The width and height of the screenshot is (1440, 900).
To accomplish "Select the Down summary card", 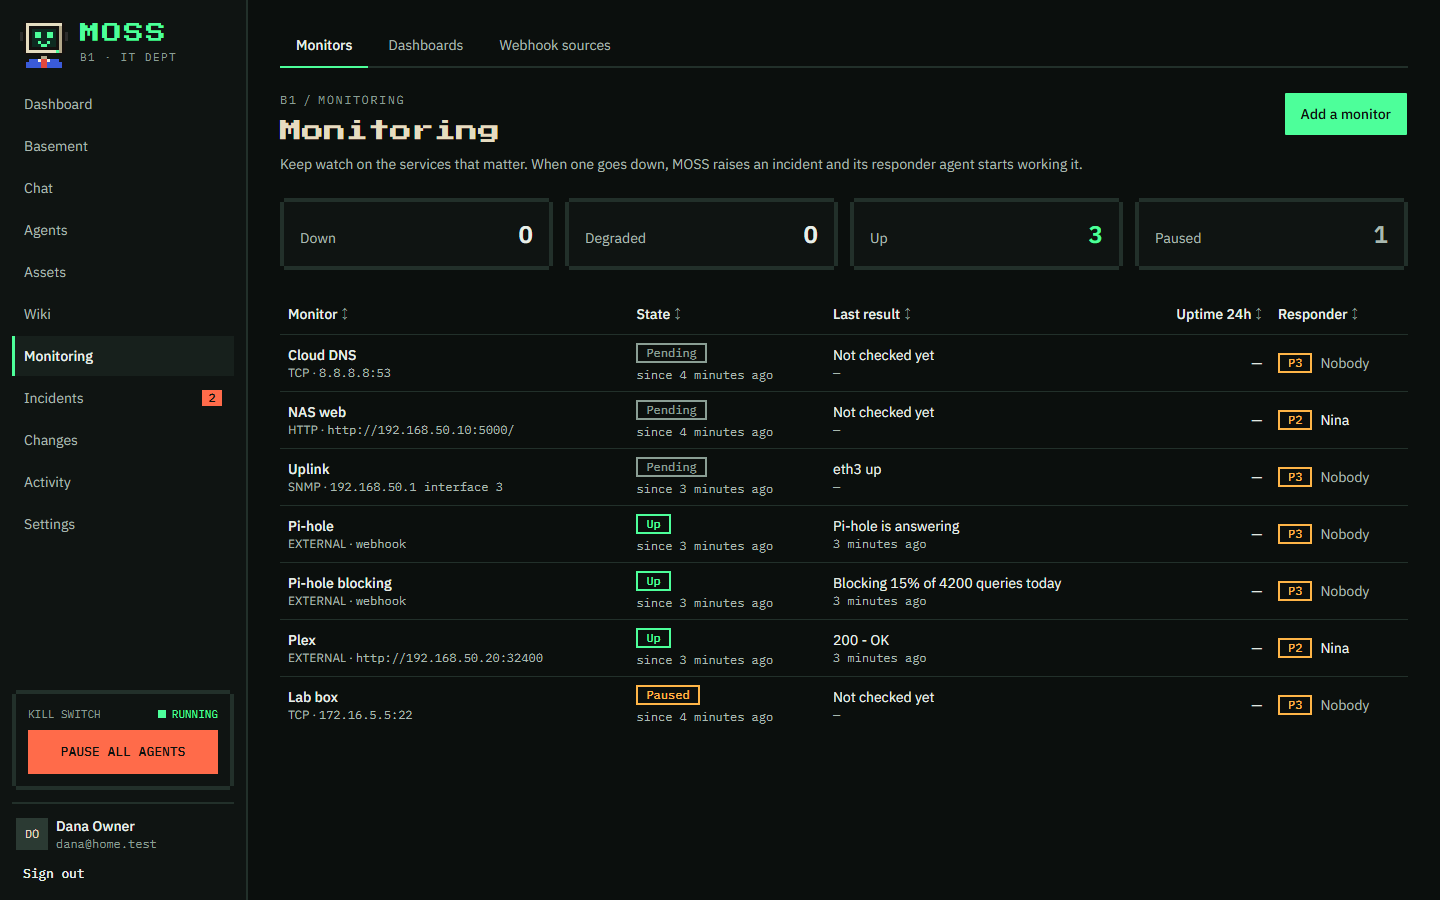I will tap(416, 235).
